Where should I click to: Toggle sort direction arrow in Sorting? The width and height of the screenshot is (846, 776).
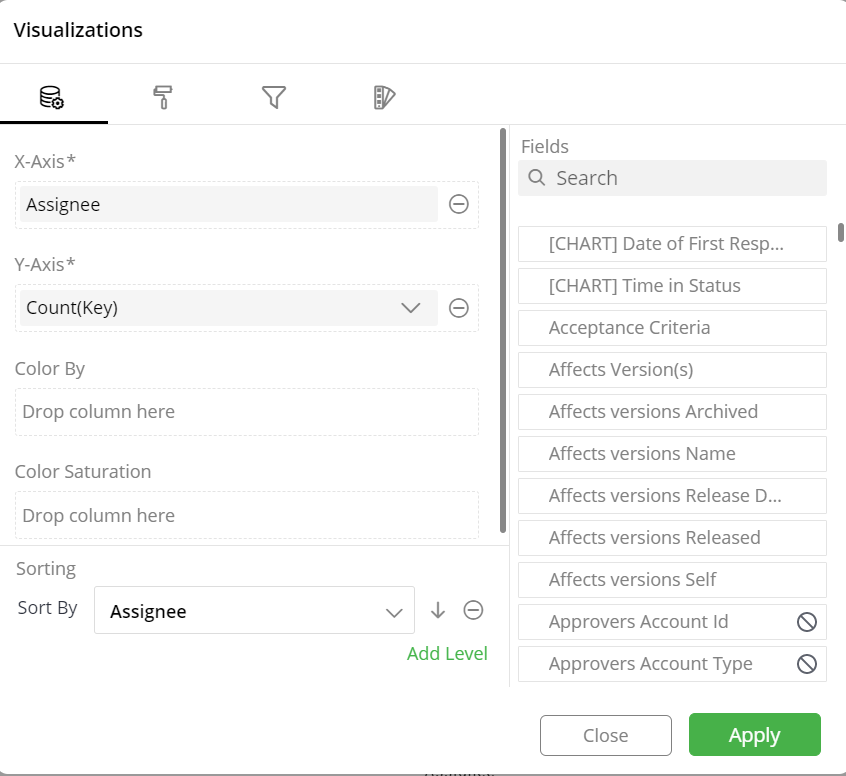(438, 610)
